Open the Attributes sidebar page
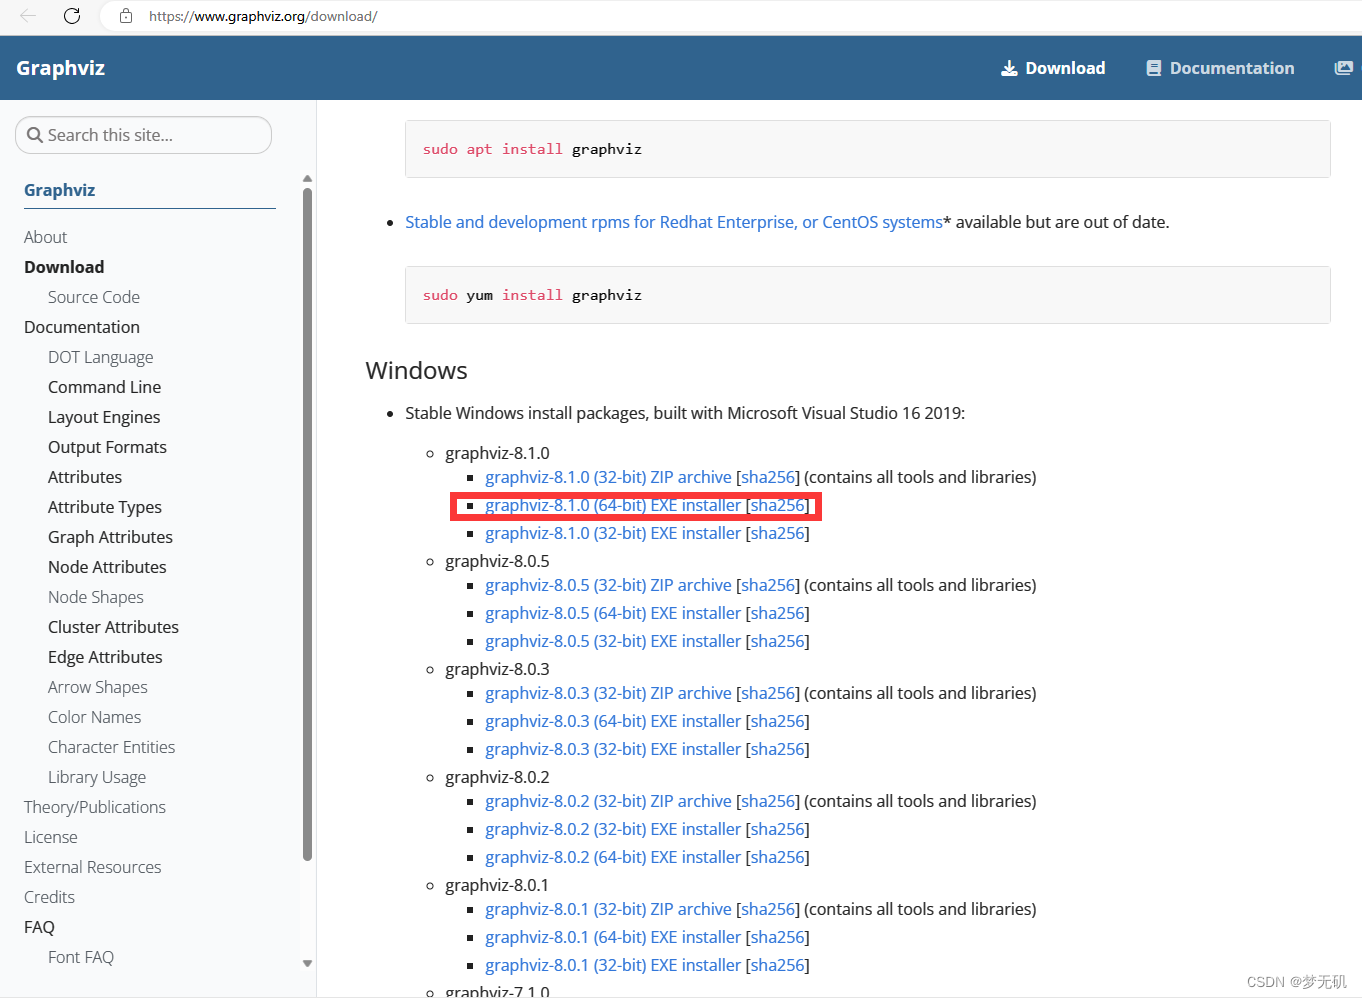1362x998 pixels. [85, 477]
